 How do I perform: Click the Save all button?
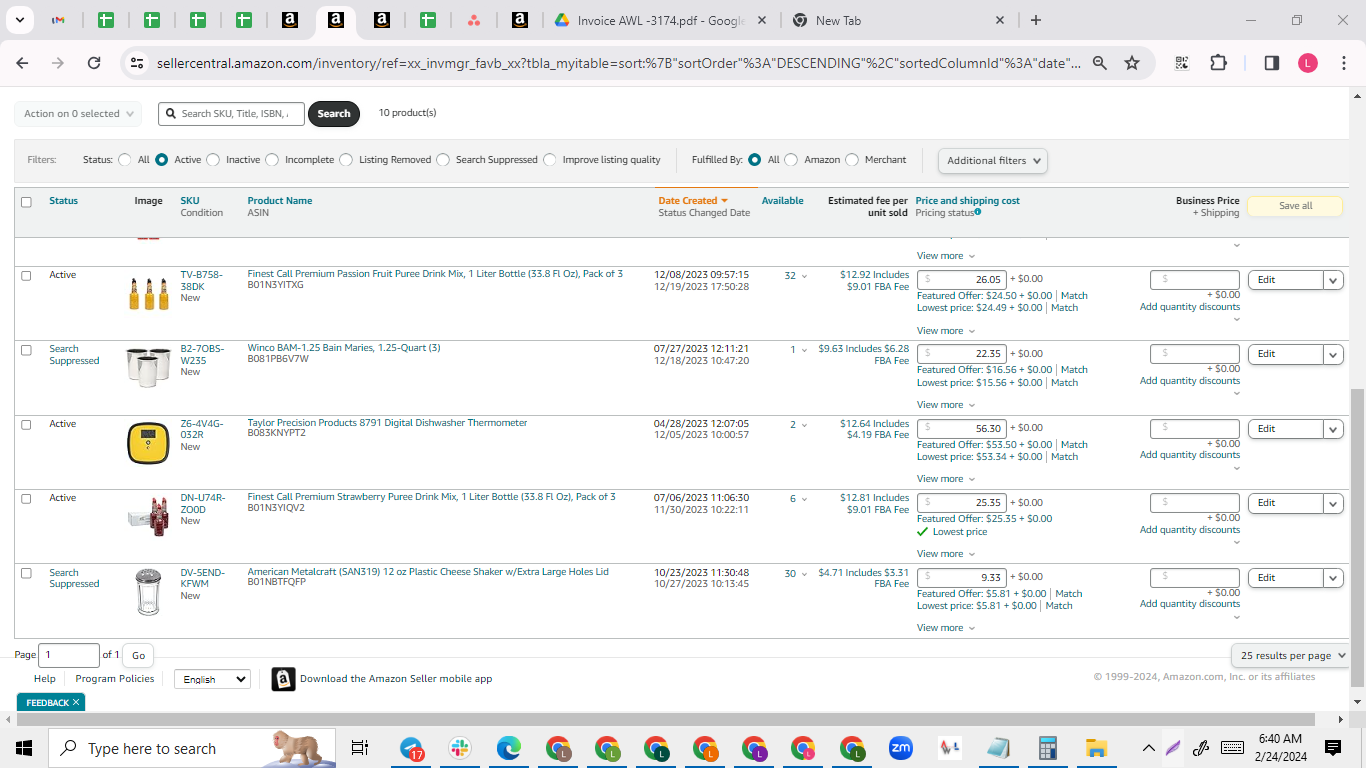tap(1295, 206)
